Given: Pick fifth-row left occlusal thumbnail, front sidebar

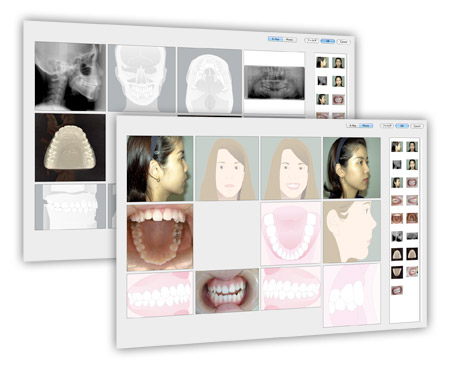Looking at the screenshot, I should (x=397, y=218).
